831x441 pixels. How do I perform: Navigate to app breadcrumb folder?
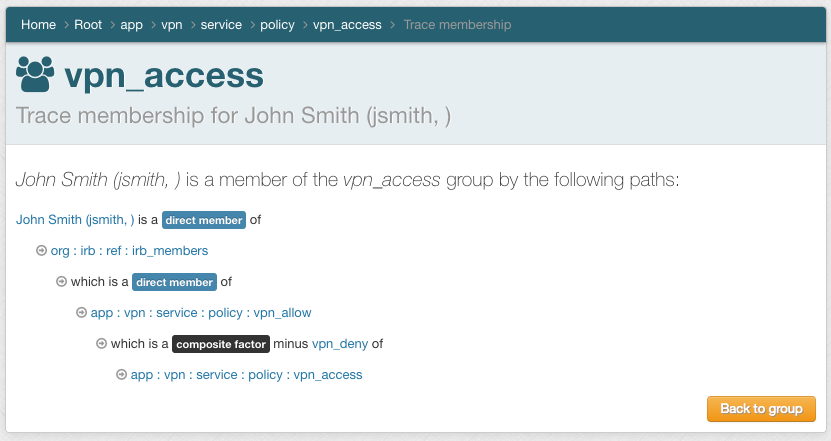[x=131, y=24]
